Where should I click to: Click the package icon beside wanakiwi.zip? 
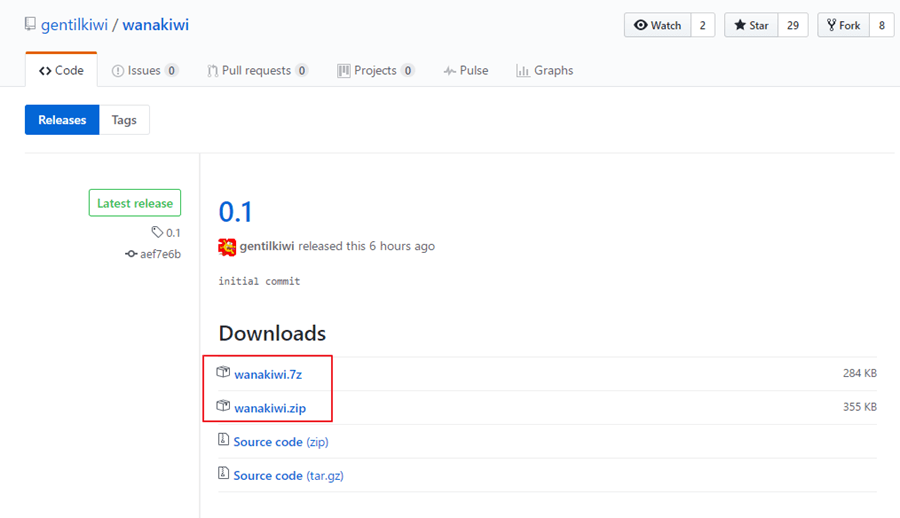pos(223,406)
